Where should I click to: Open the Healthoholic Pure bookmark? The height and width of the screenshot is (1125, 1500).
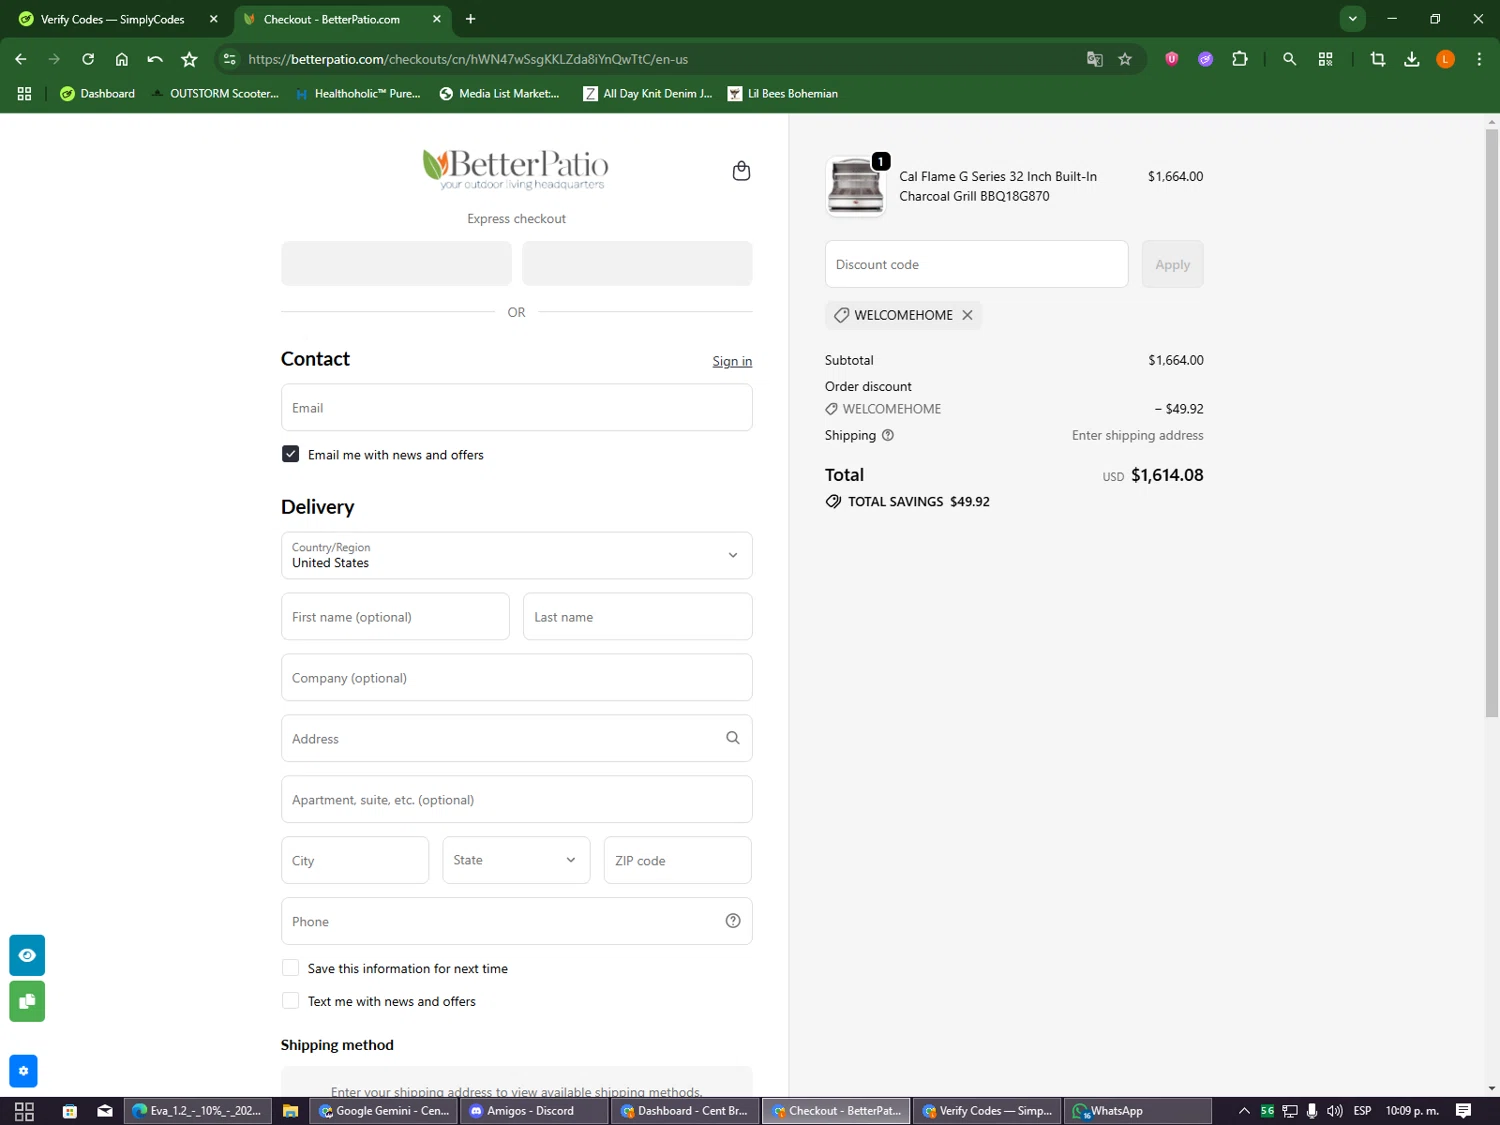[x=358, y=93]
